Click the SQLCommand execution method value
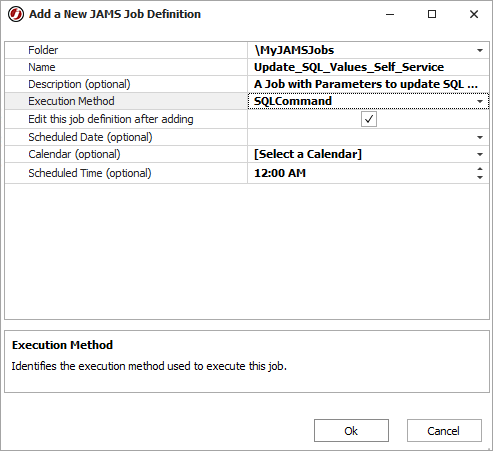 point(293,101)
